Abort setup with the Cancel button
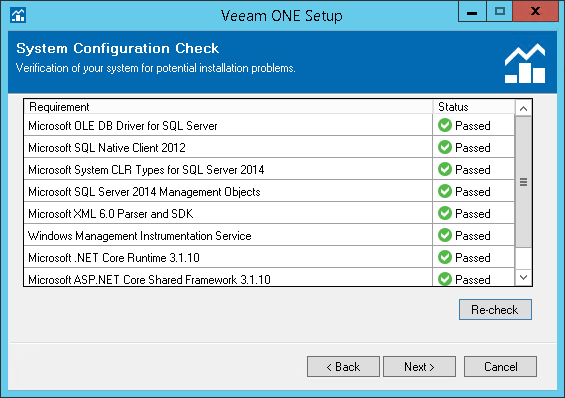Viewport: 565px width, 398px height. (x=501, y=367)
